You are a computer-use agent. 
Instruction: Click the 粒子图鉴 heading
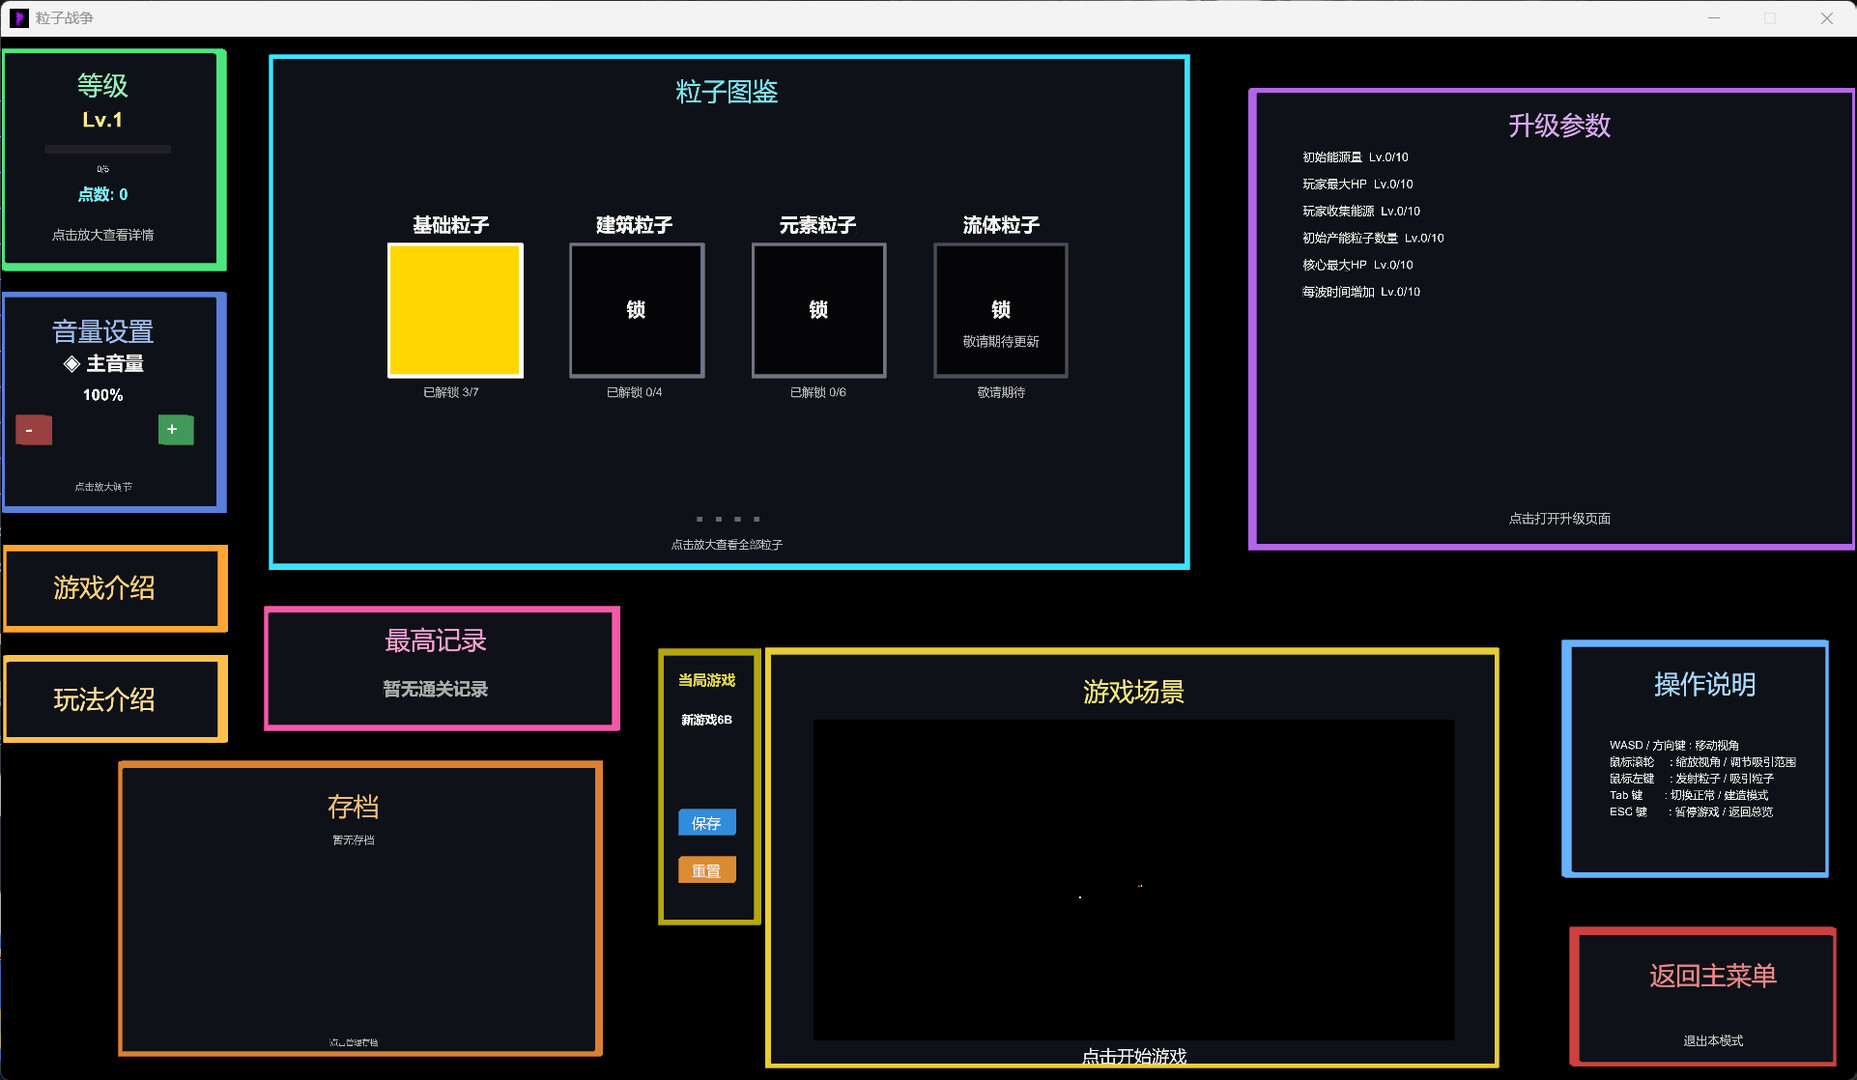[x=727, y=92]
